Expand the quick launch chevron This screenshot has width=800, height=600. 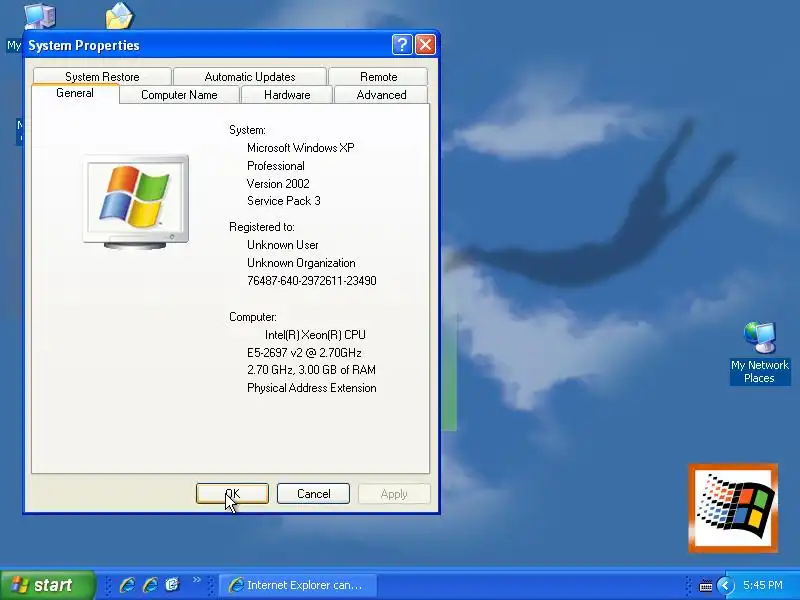point(197,580)
